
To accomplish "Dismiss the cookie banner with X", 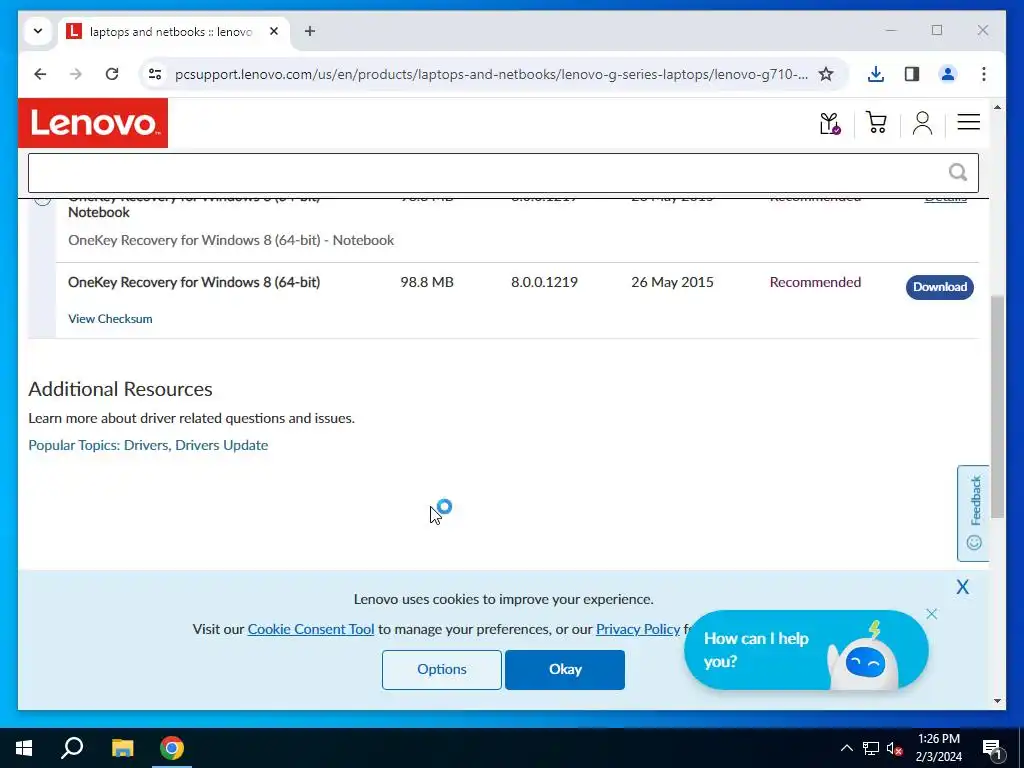I will point(963,586).
